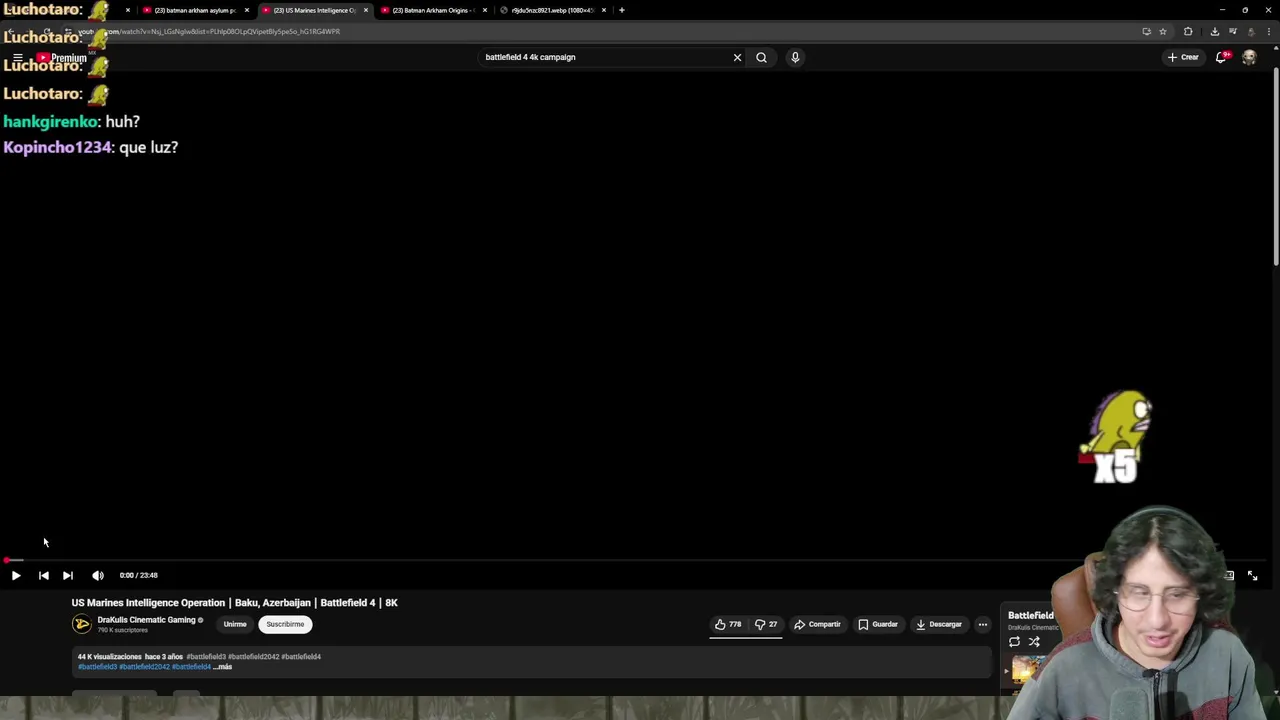This screenshot has height=720, width=1280.
Task: Subscribe using the Suscribirme button
Action: (285, 624)
